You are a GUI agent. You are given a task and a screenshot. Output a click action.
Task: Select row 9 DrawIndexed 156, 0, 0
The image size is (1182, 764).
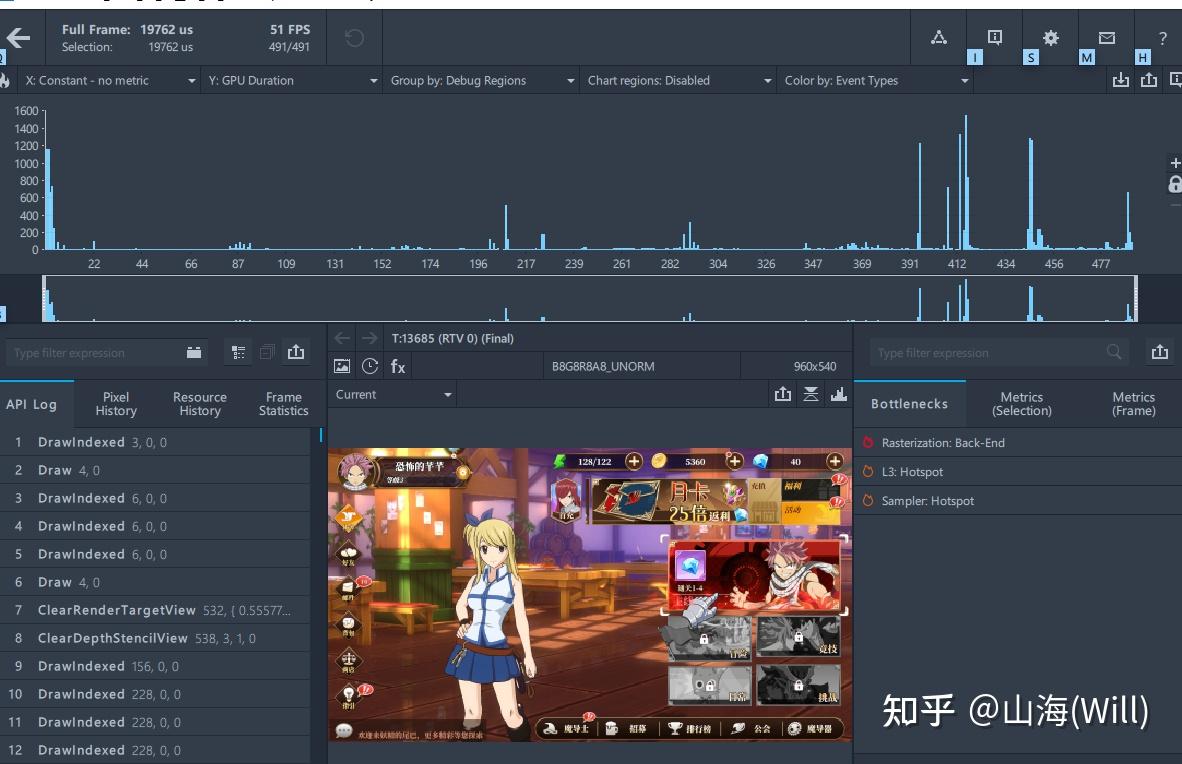coord(155,666)
